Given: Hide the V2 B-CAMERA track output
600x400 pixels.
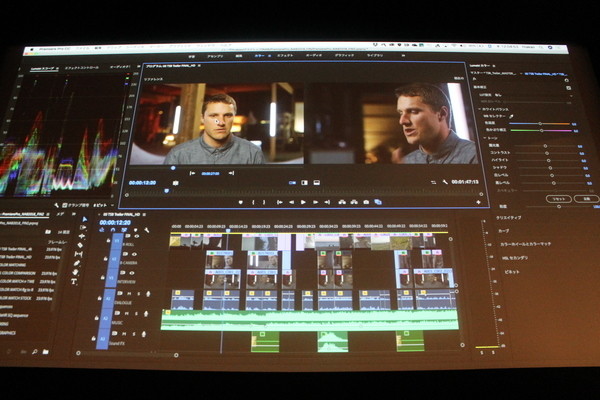Looking at the screenshot, I should coord(134,254).
